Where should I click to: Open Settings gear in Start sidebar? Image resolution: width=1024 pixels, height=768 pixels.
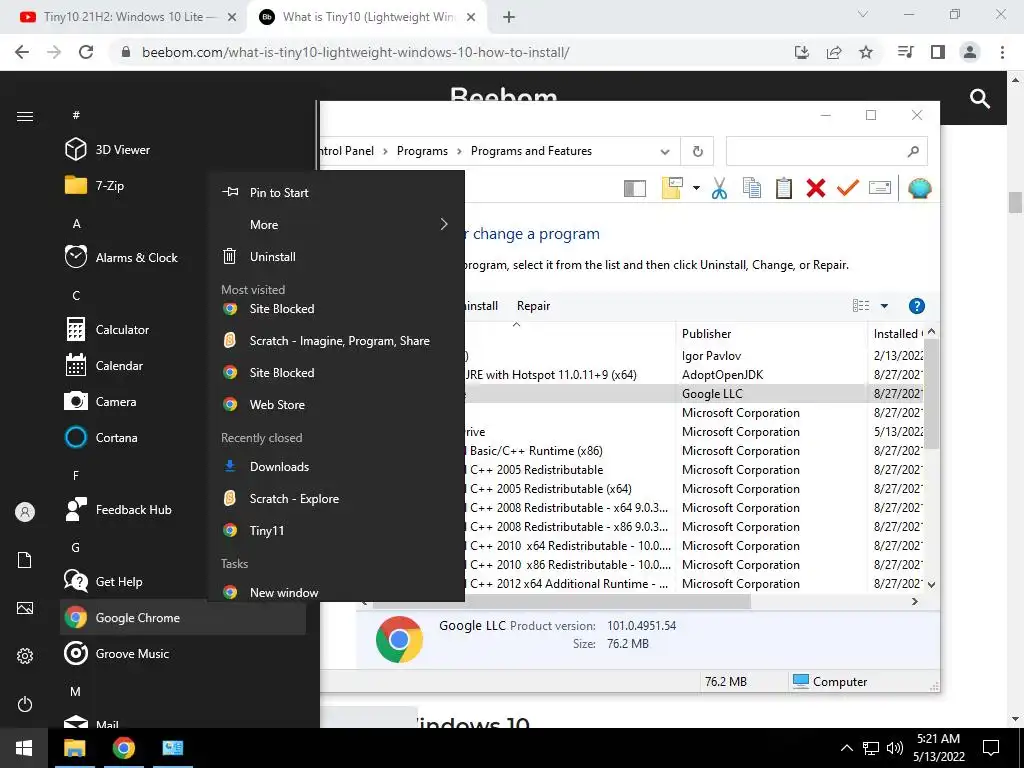(25, 656)
